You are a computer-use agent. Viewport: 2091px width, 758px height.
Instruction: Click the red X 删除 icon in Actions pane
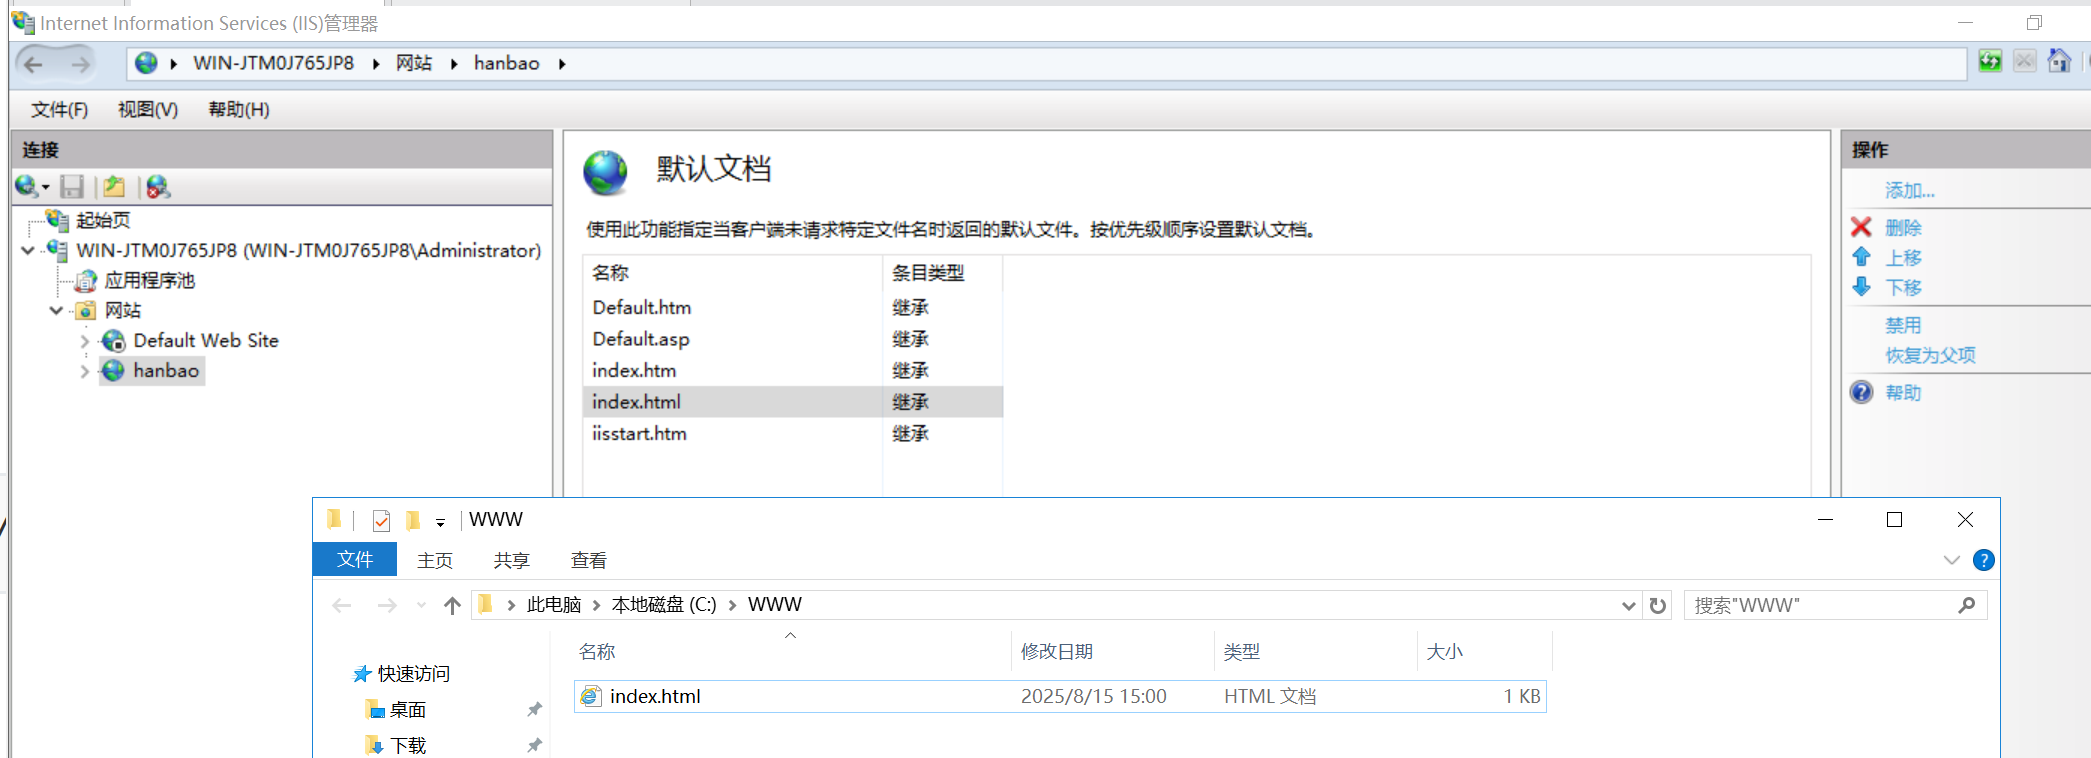(x=1861, y=227)
